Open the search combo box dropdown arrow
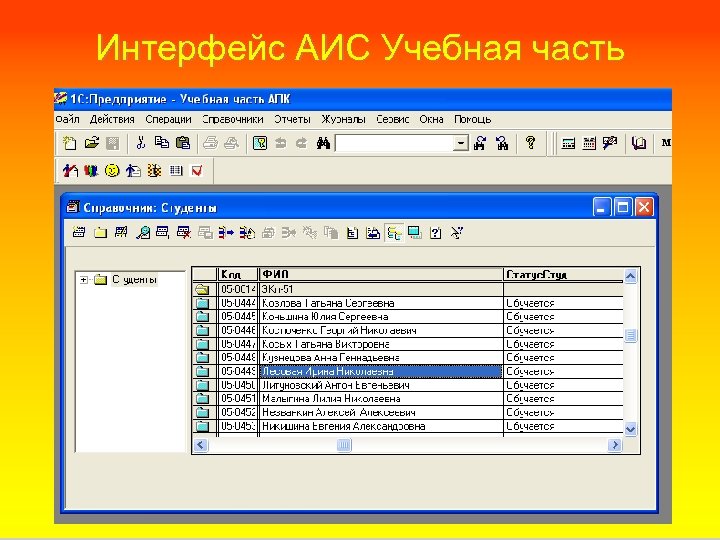 461,143
